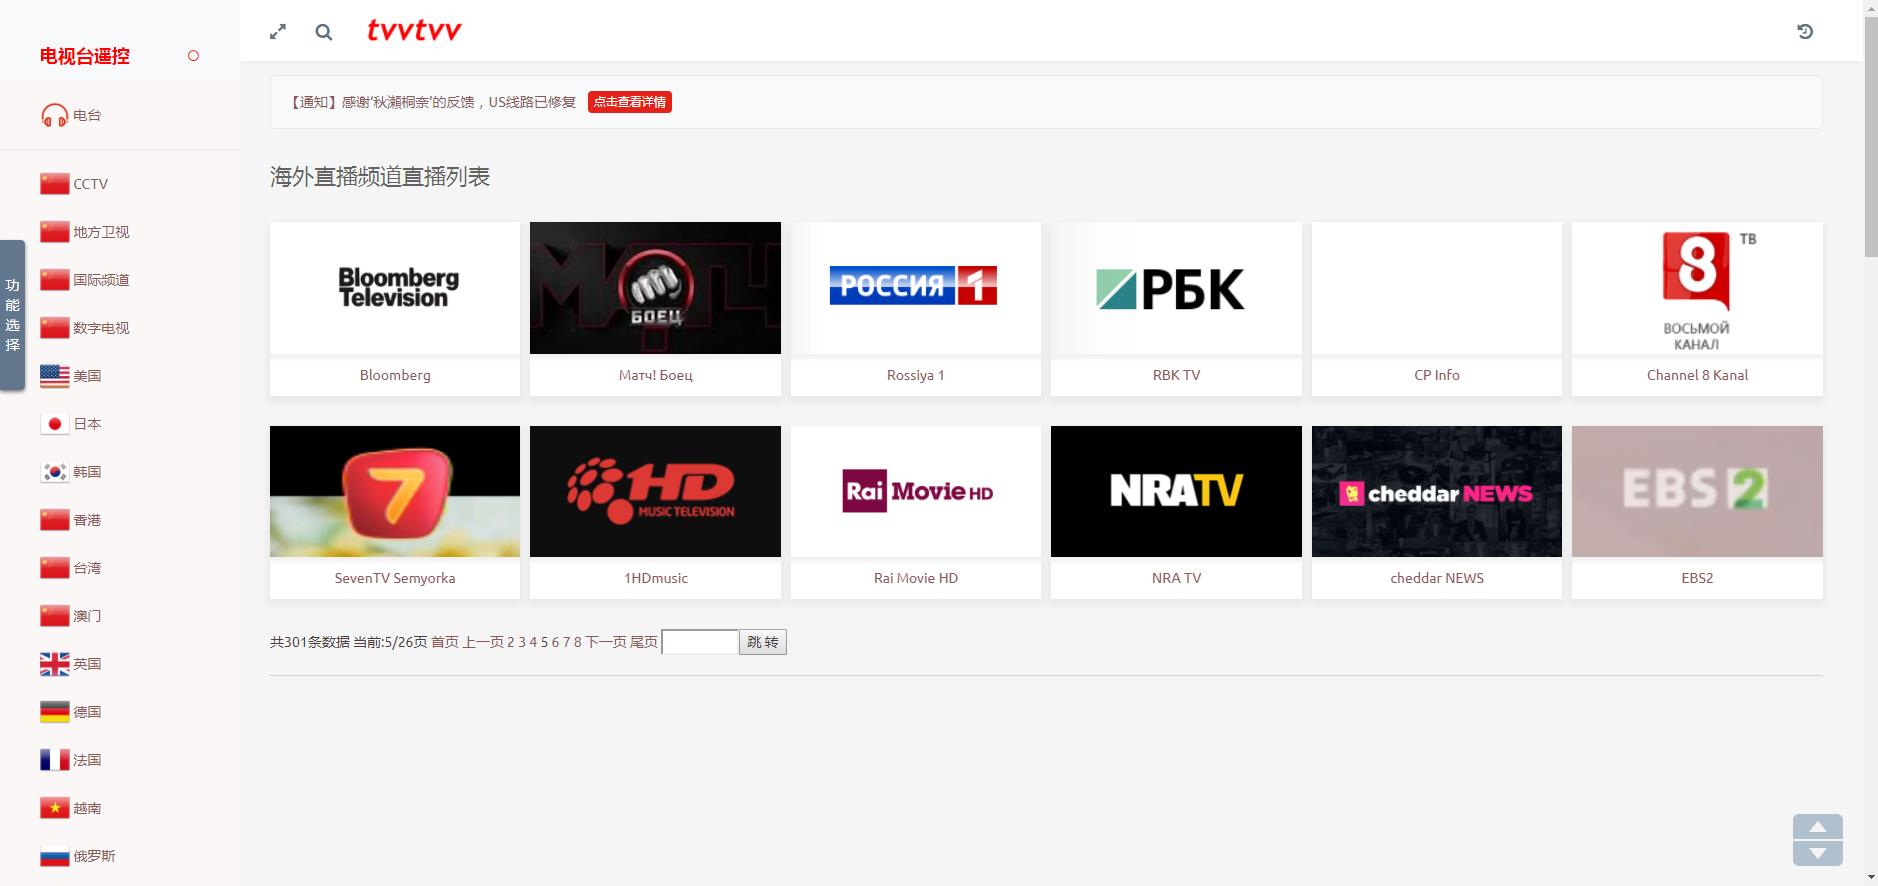Open the cheddar NEWS channel thumbnail
The width and height of the screenshot is (1878, 886).
[x=1437, y=491]
